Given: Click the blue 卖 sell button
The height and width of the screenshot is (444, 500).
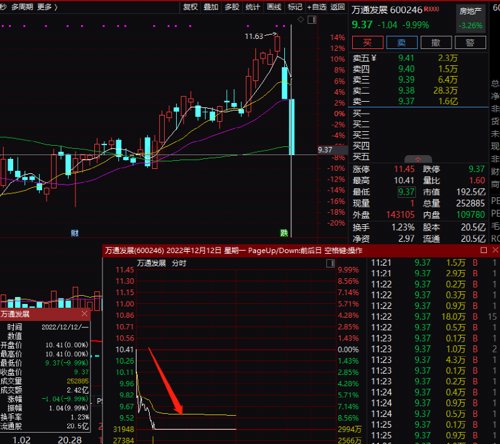Looking at the screenshot, I should click(x=402, y=43).
